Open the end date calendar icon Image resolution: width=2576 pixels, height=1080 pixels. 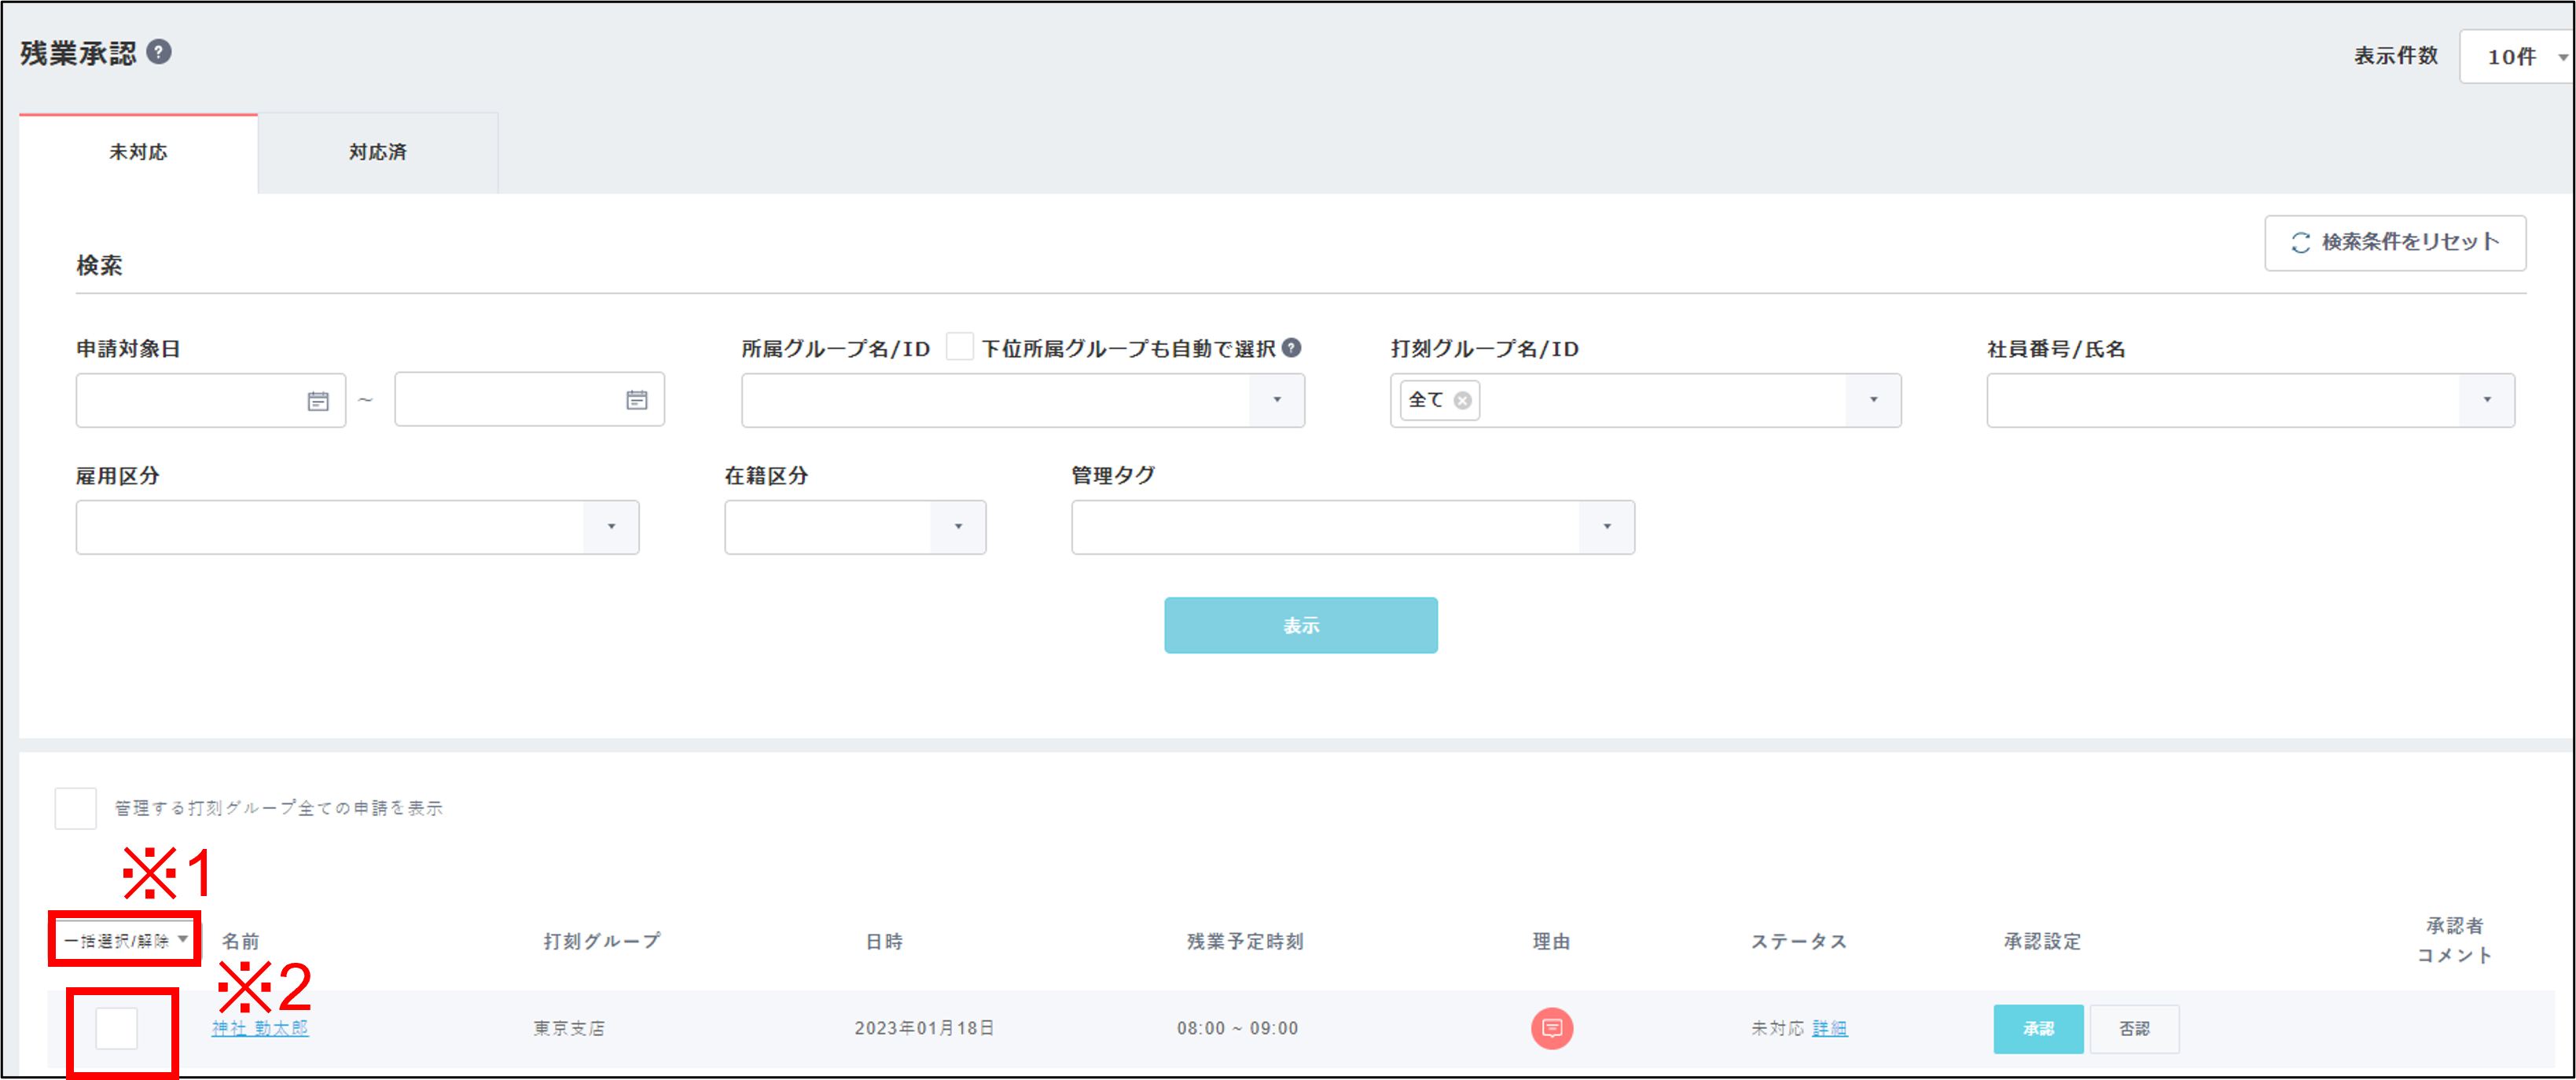click(637, 401)
